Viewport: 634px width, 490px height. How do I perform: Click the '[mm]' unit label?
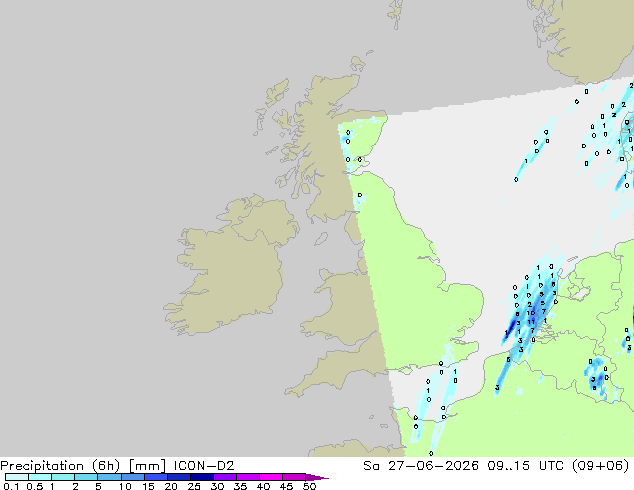click(147, 466)
